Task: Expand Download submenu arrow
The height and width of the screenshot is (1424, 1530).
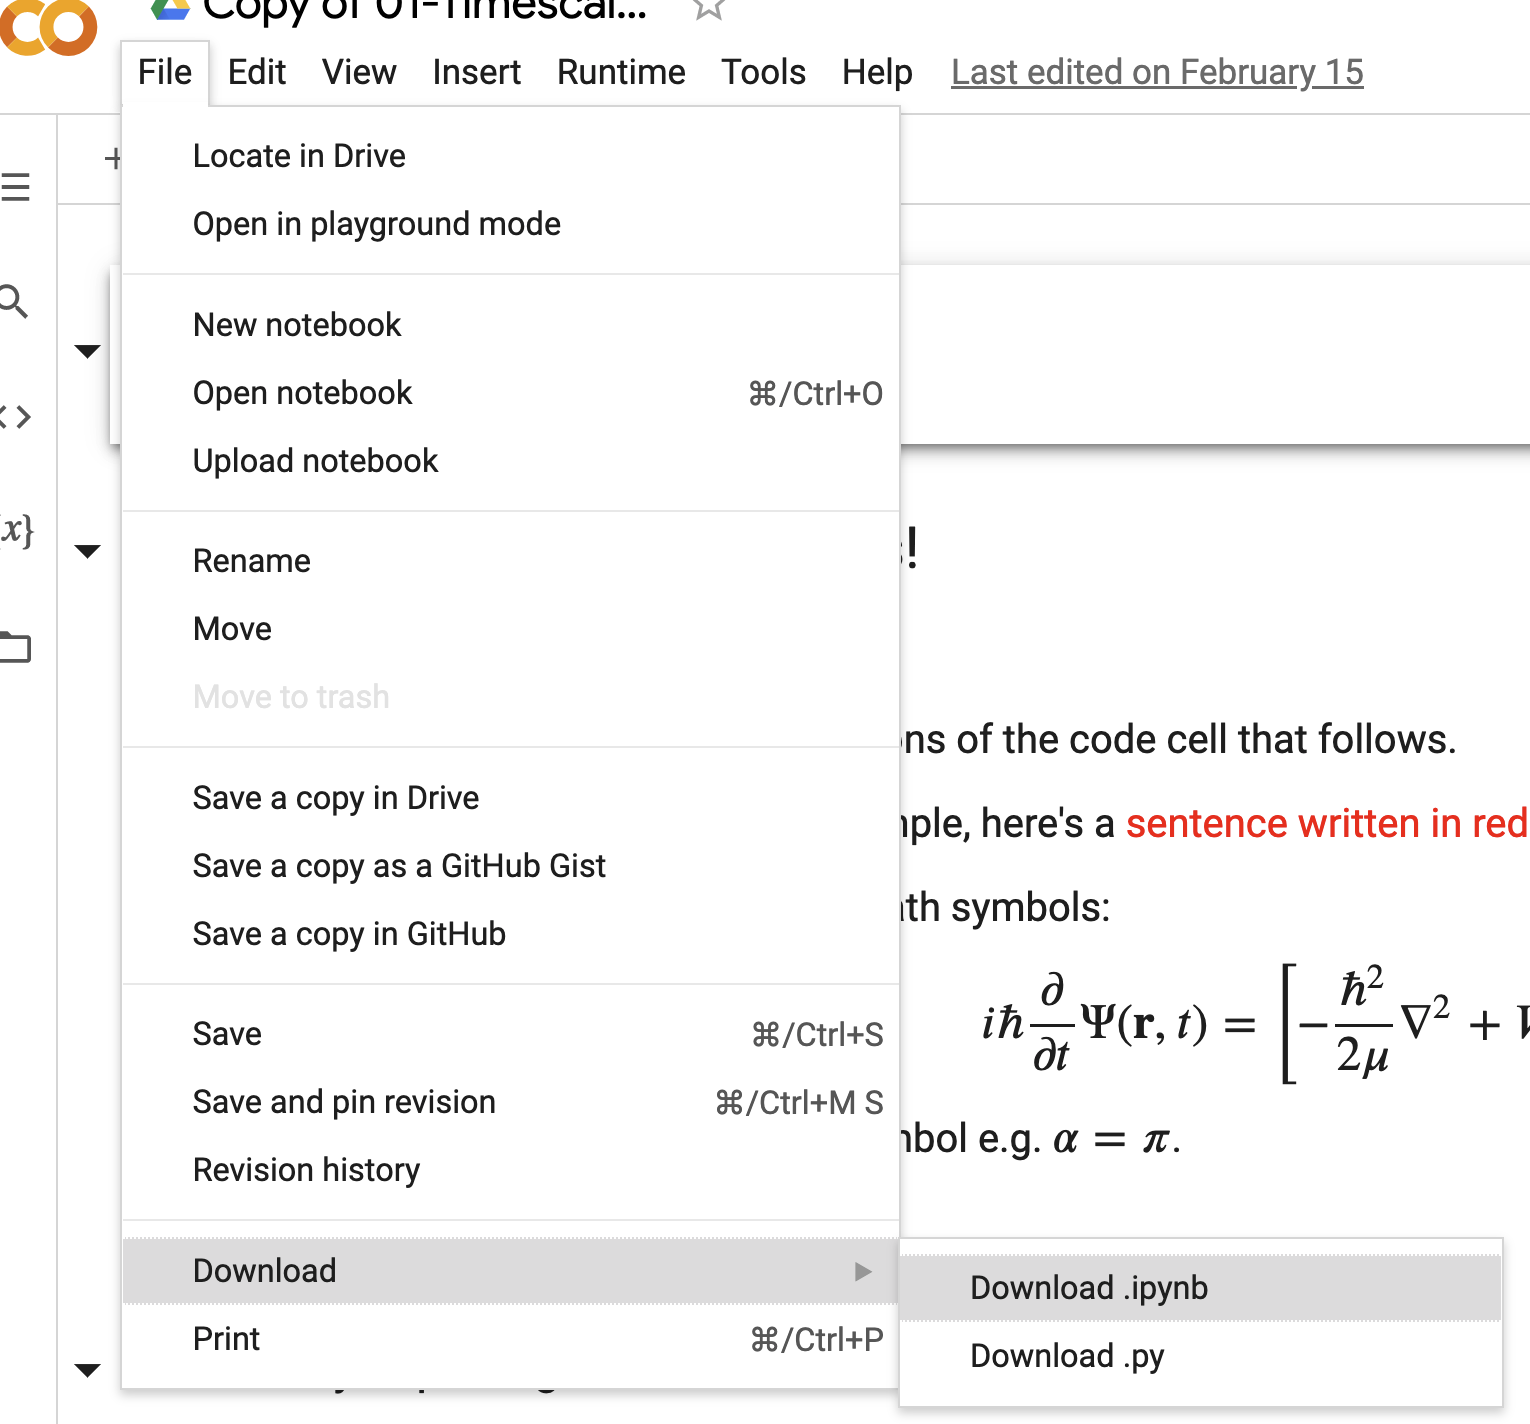Action: pos(863,1271)
